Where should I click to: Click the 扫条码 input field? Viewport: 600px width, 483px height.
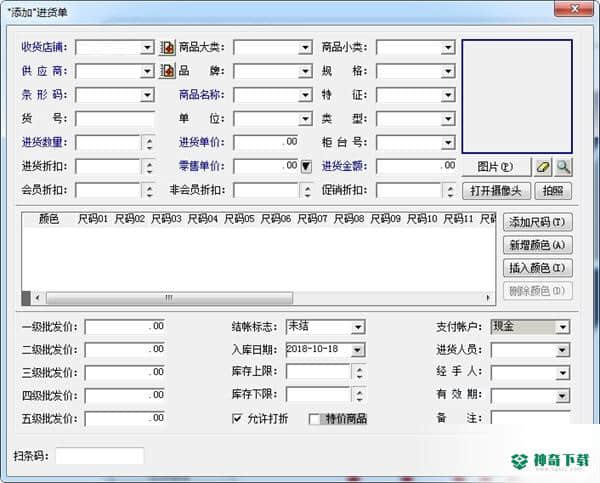pyautogui.click(x=100, y=456)
